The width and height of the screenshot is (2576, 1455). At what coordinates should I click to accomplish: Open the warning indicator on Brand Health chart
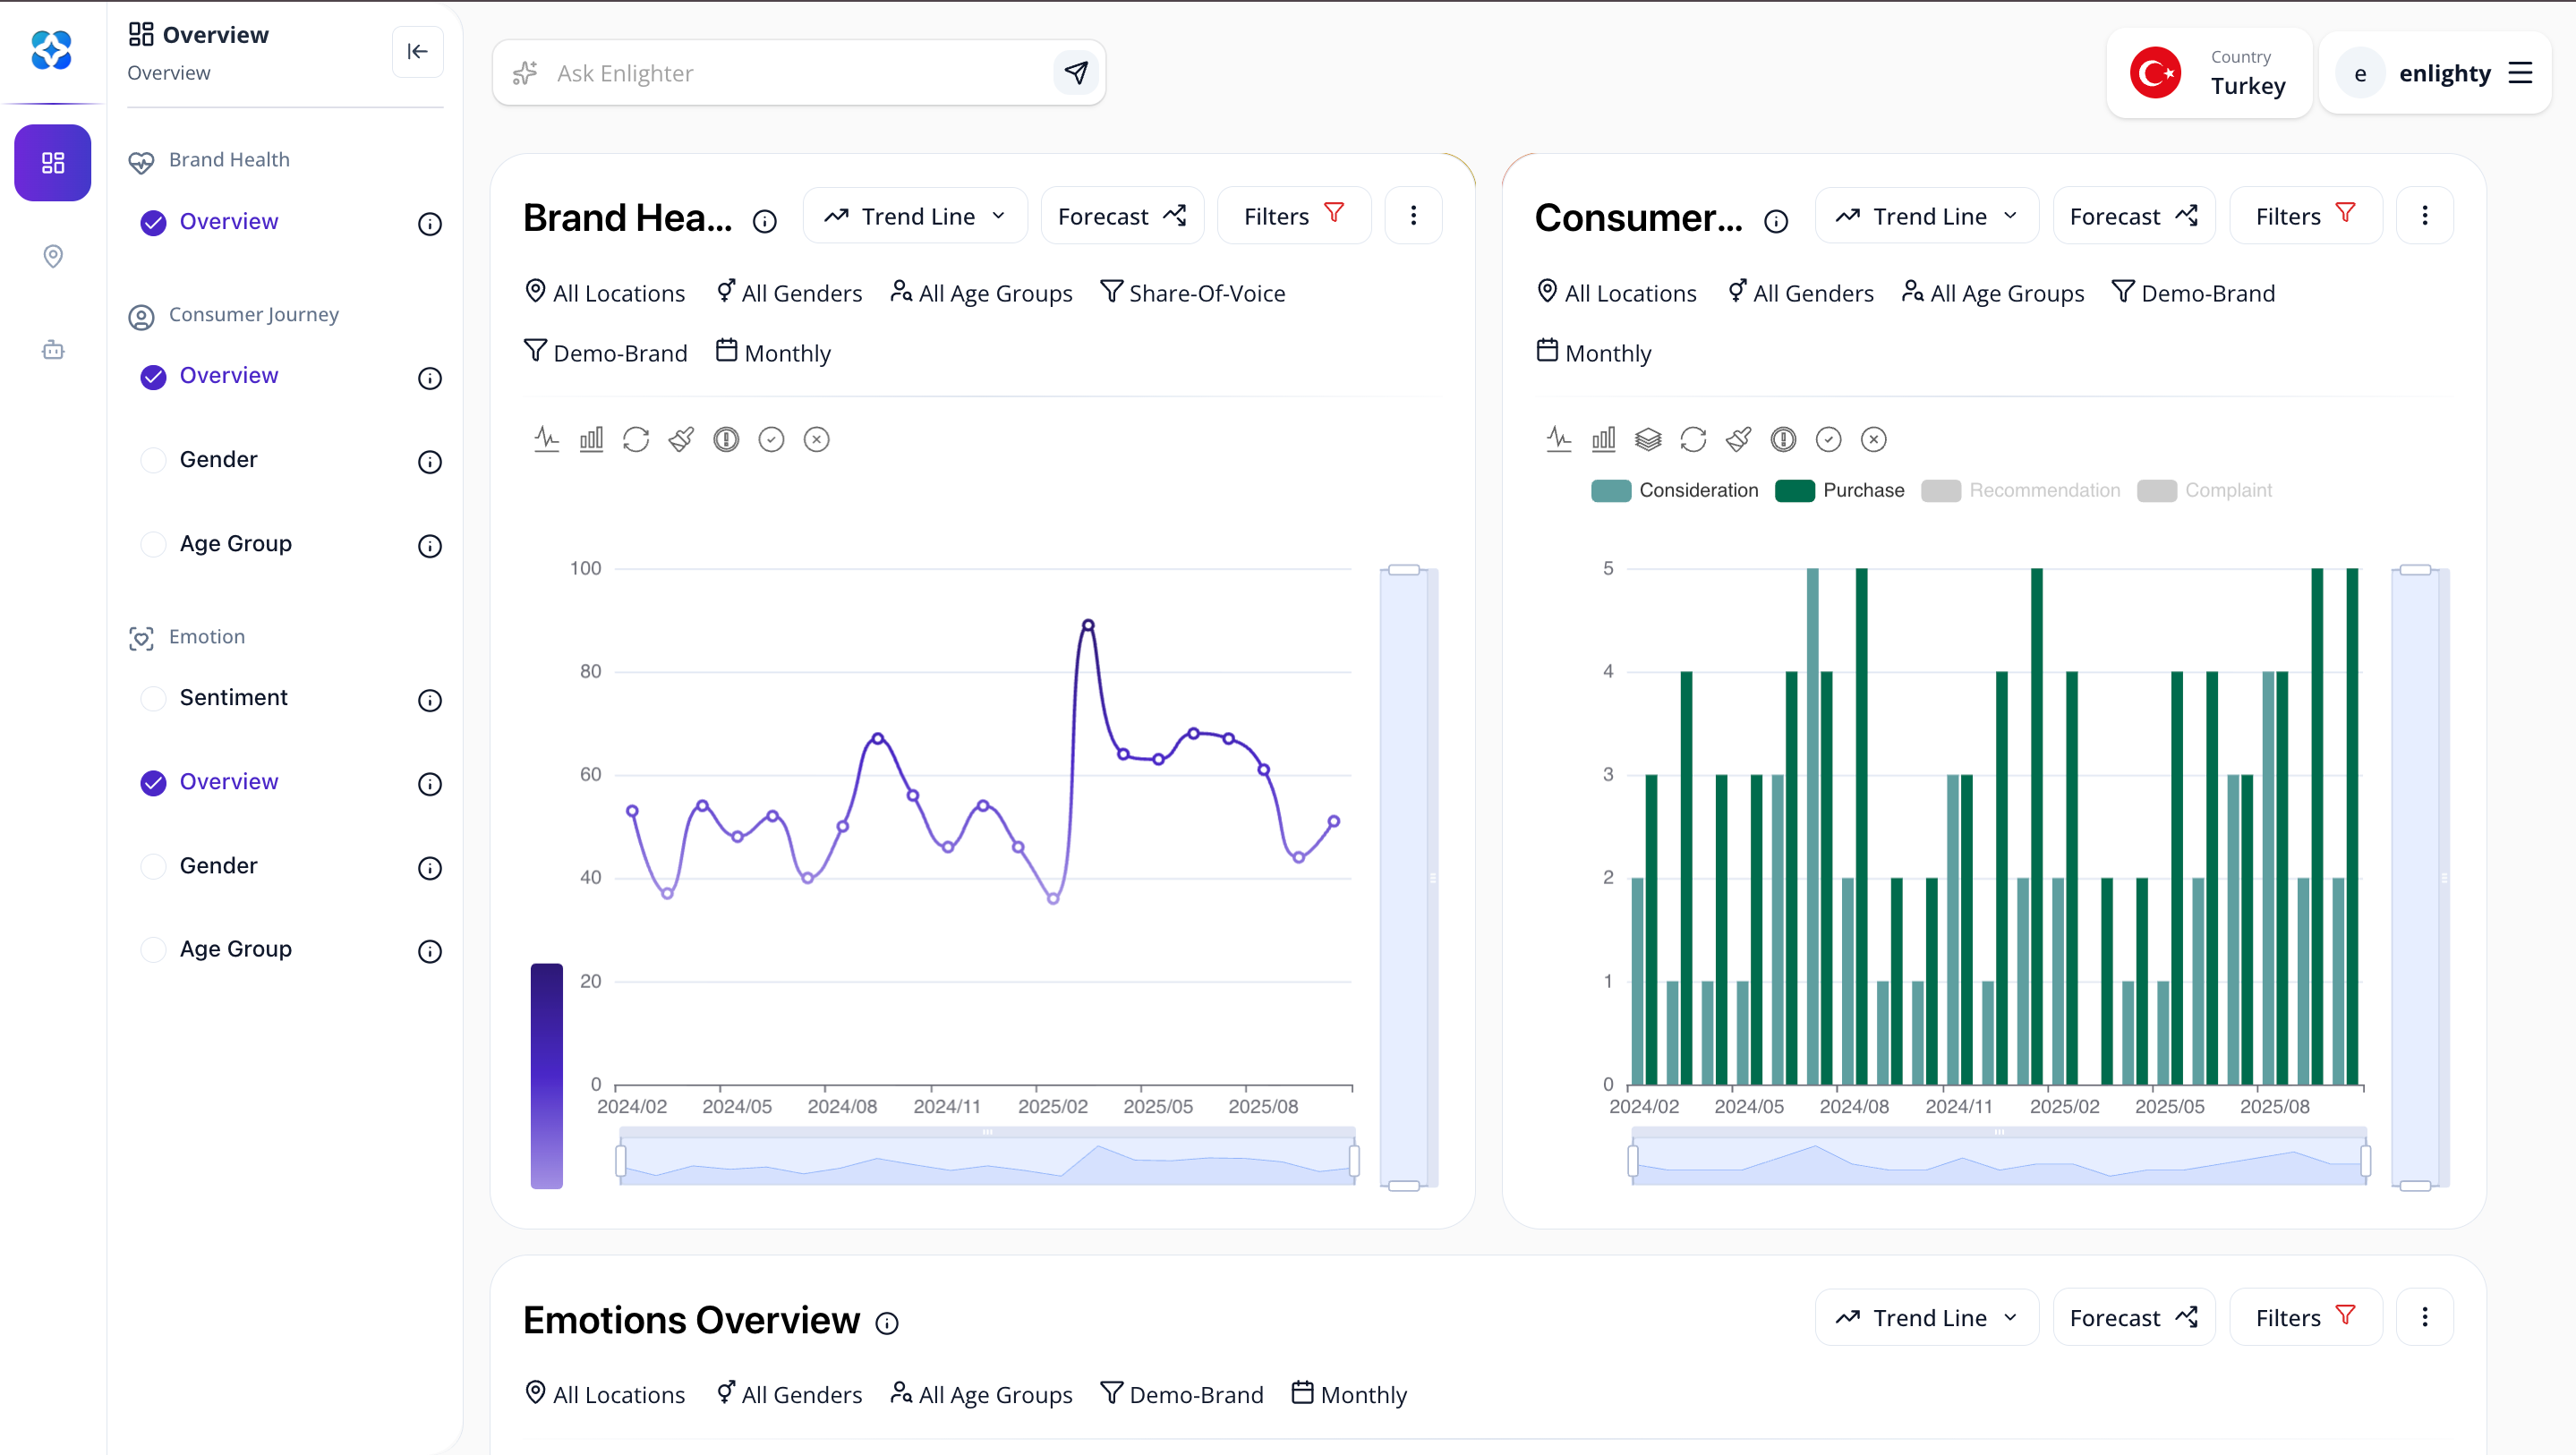point(726,439)
